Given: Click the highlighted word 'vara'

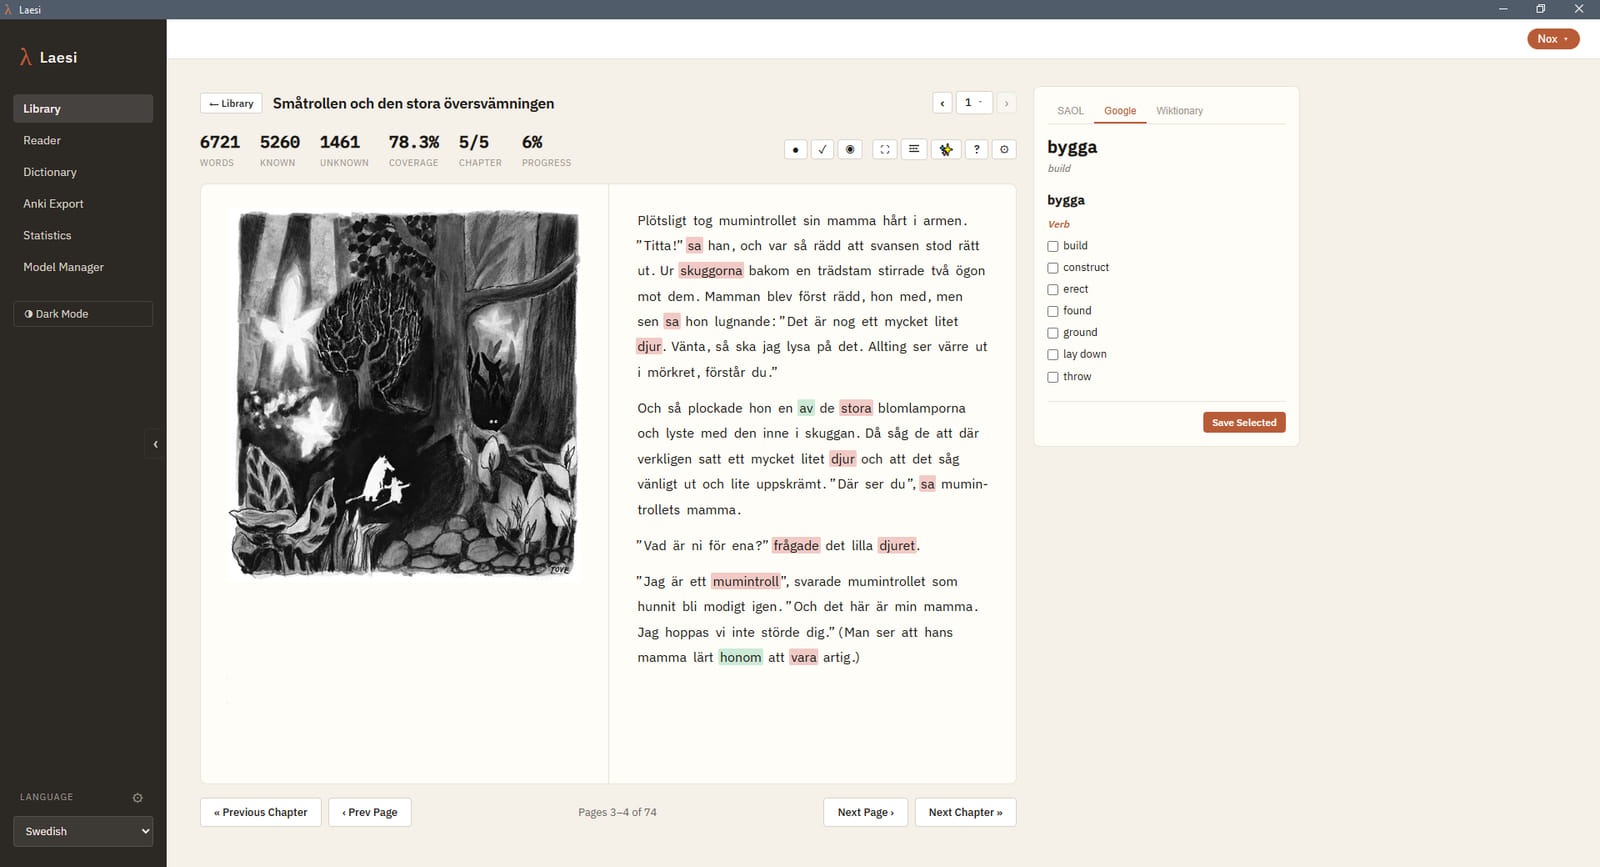Looking at the screenshot, I should [x=804, y=658].
